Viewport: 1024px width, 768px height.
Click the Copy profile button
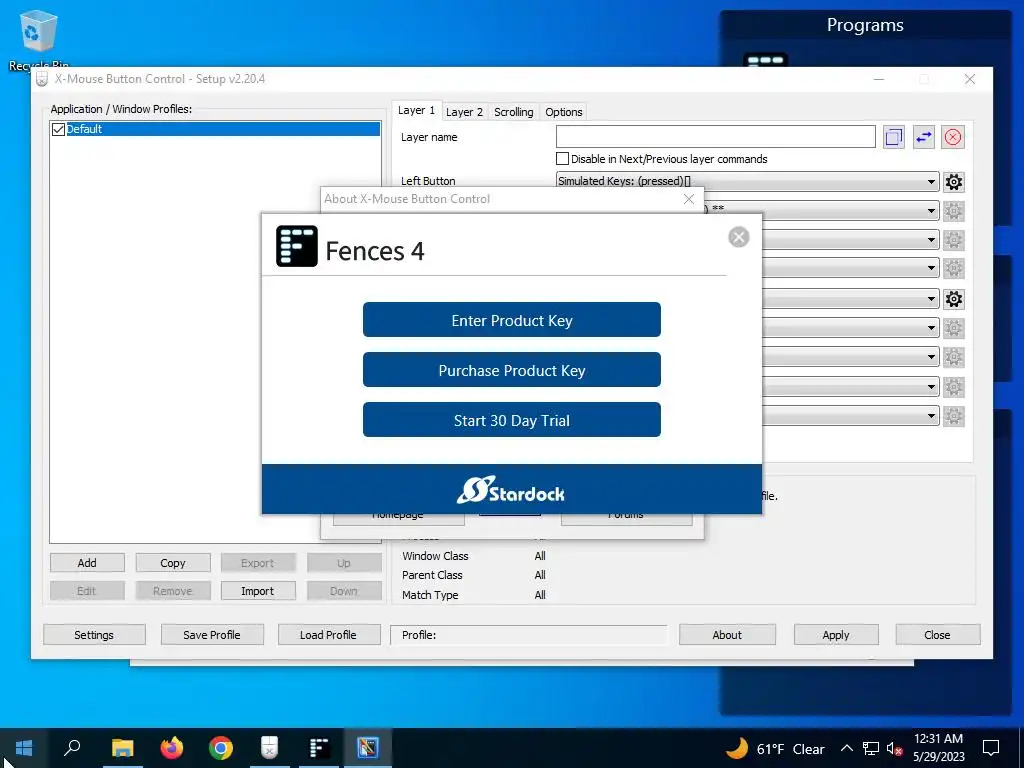[172, 563]
